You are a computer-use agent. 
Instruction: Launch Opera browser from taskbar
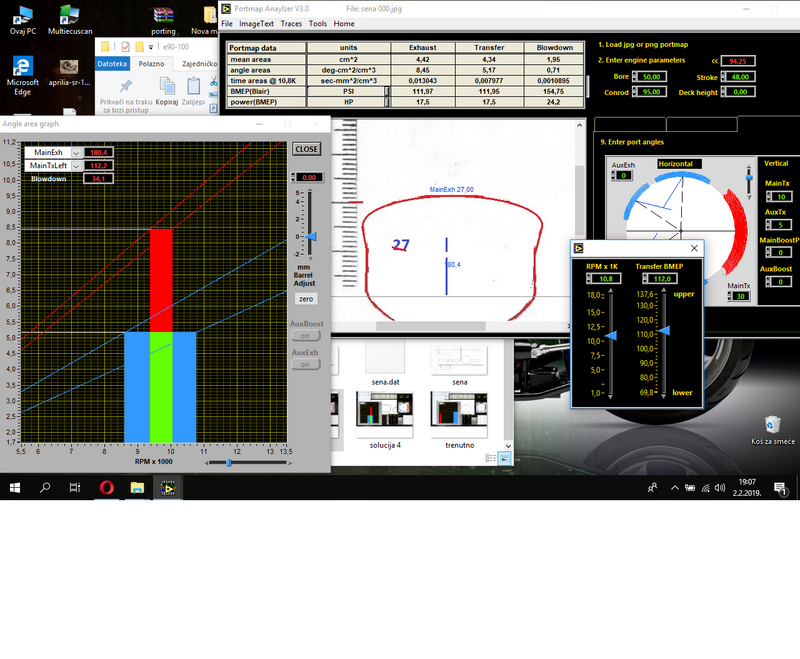pos(106,488)
